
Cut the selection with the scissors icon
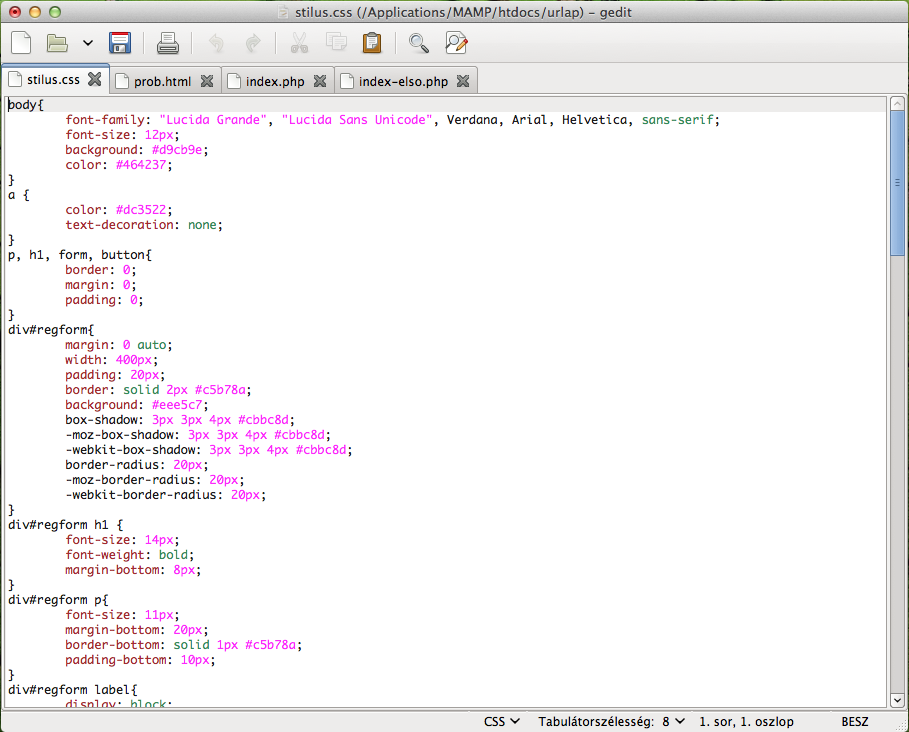tap(300, 43)
